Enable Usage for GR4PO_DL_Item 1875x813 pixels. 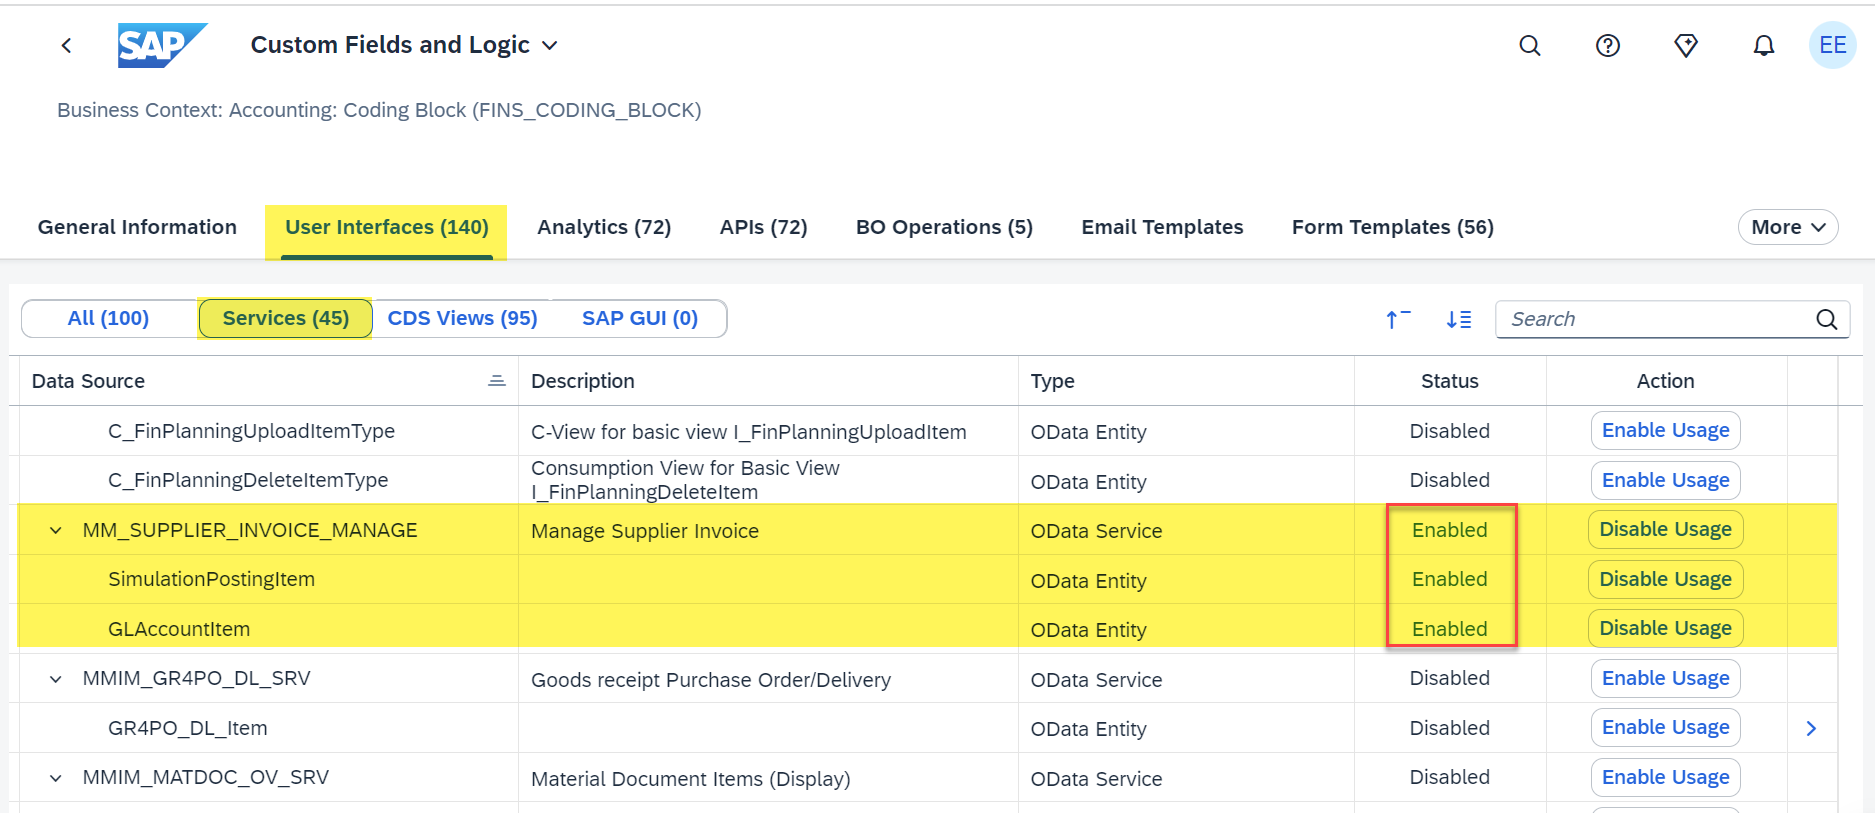pyautogui.click(x=1666, y=727)
